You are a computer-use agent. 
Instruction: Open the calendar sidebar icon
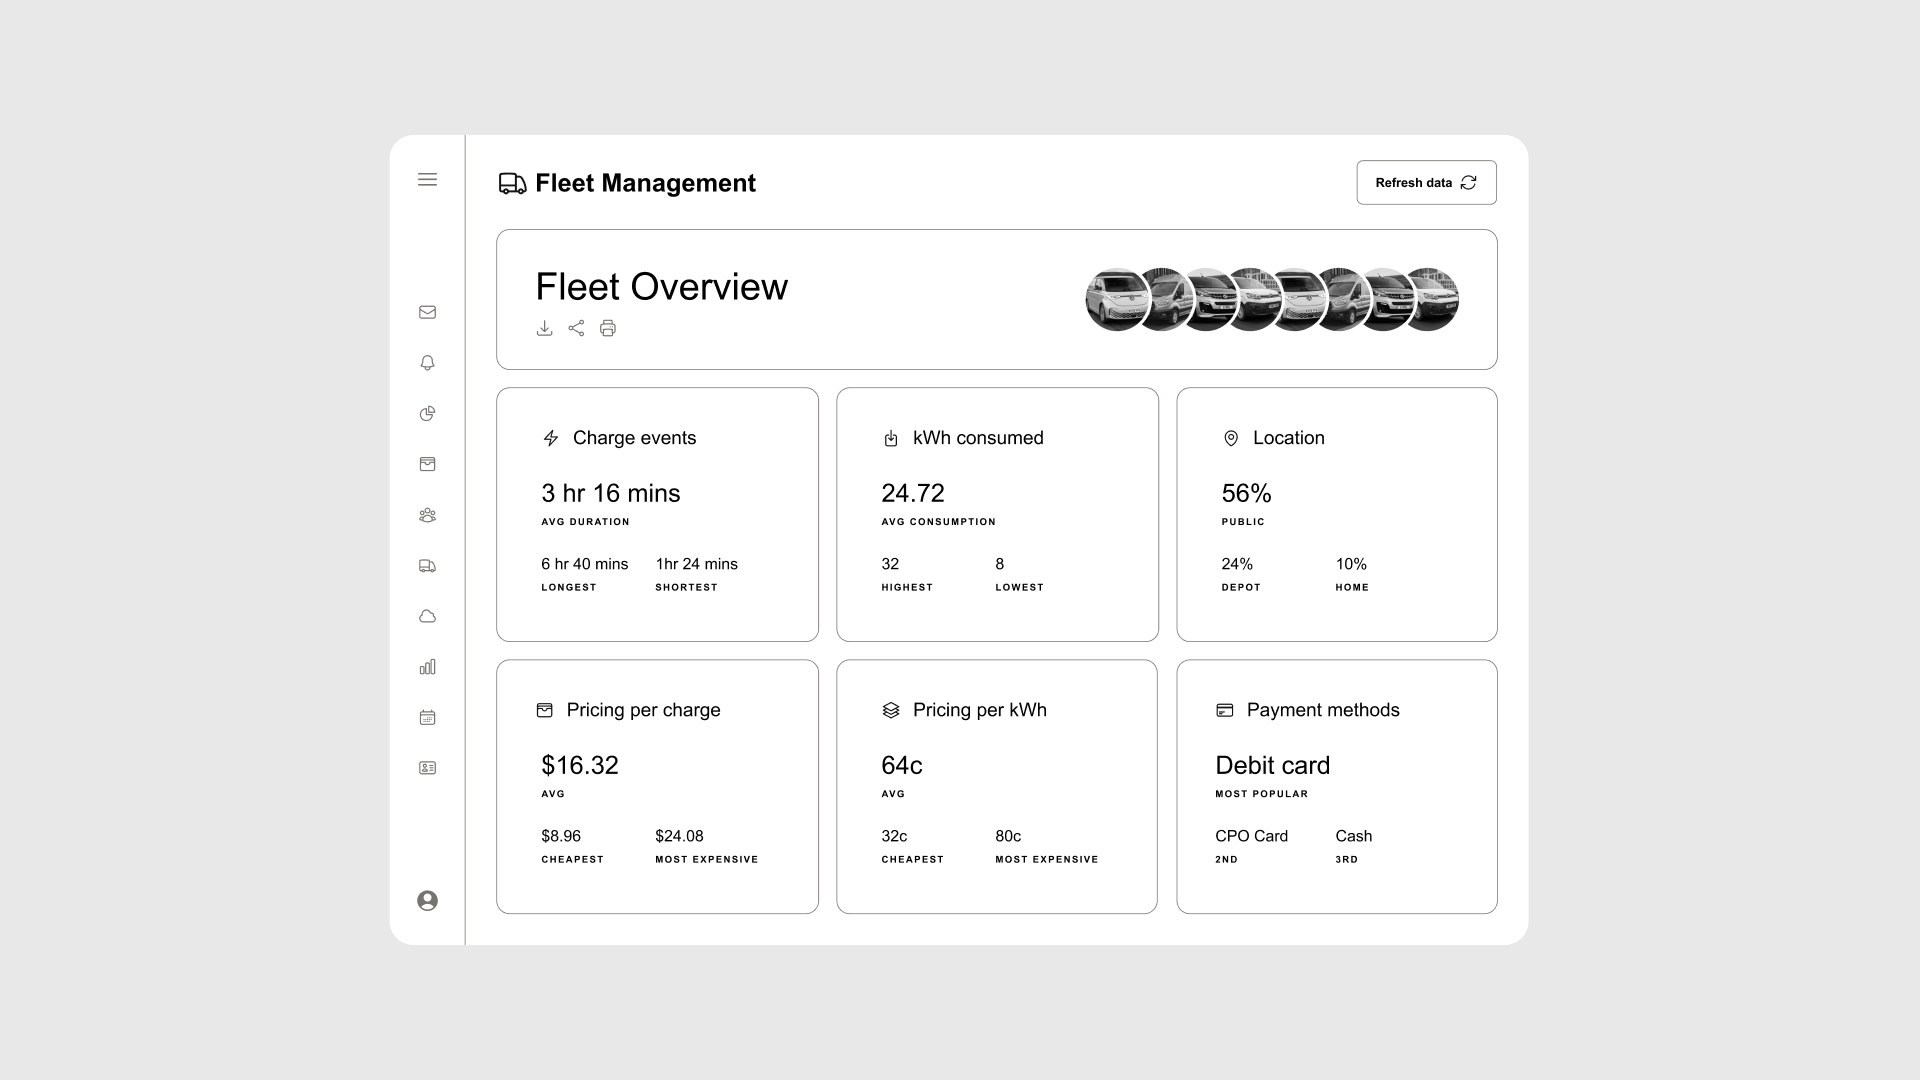click(428, 717)
